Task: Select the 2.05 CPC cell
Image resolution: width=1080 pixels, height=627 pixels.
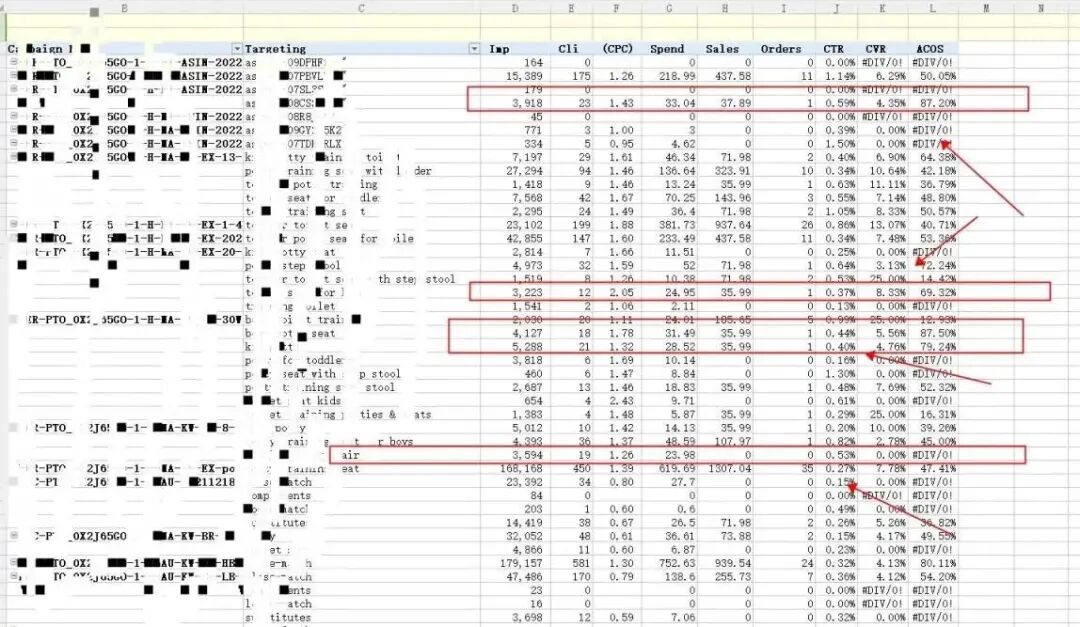Action: [621, 292]
